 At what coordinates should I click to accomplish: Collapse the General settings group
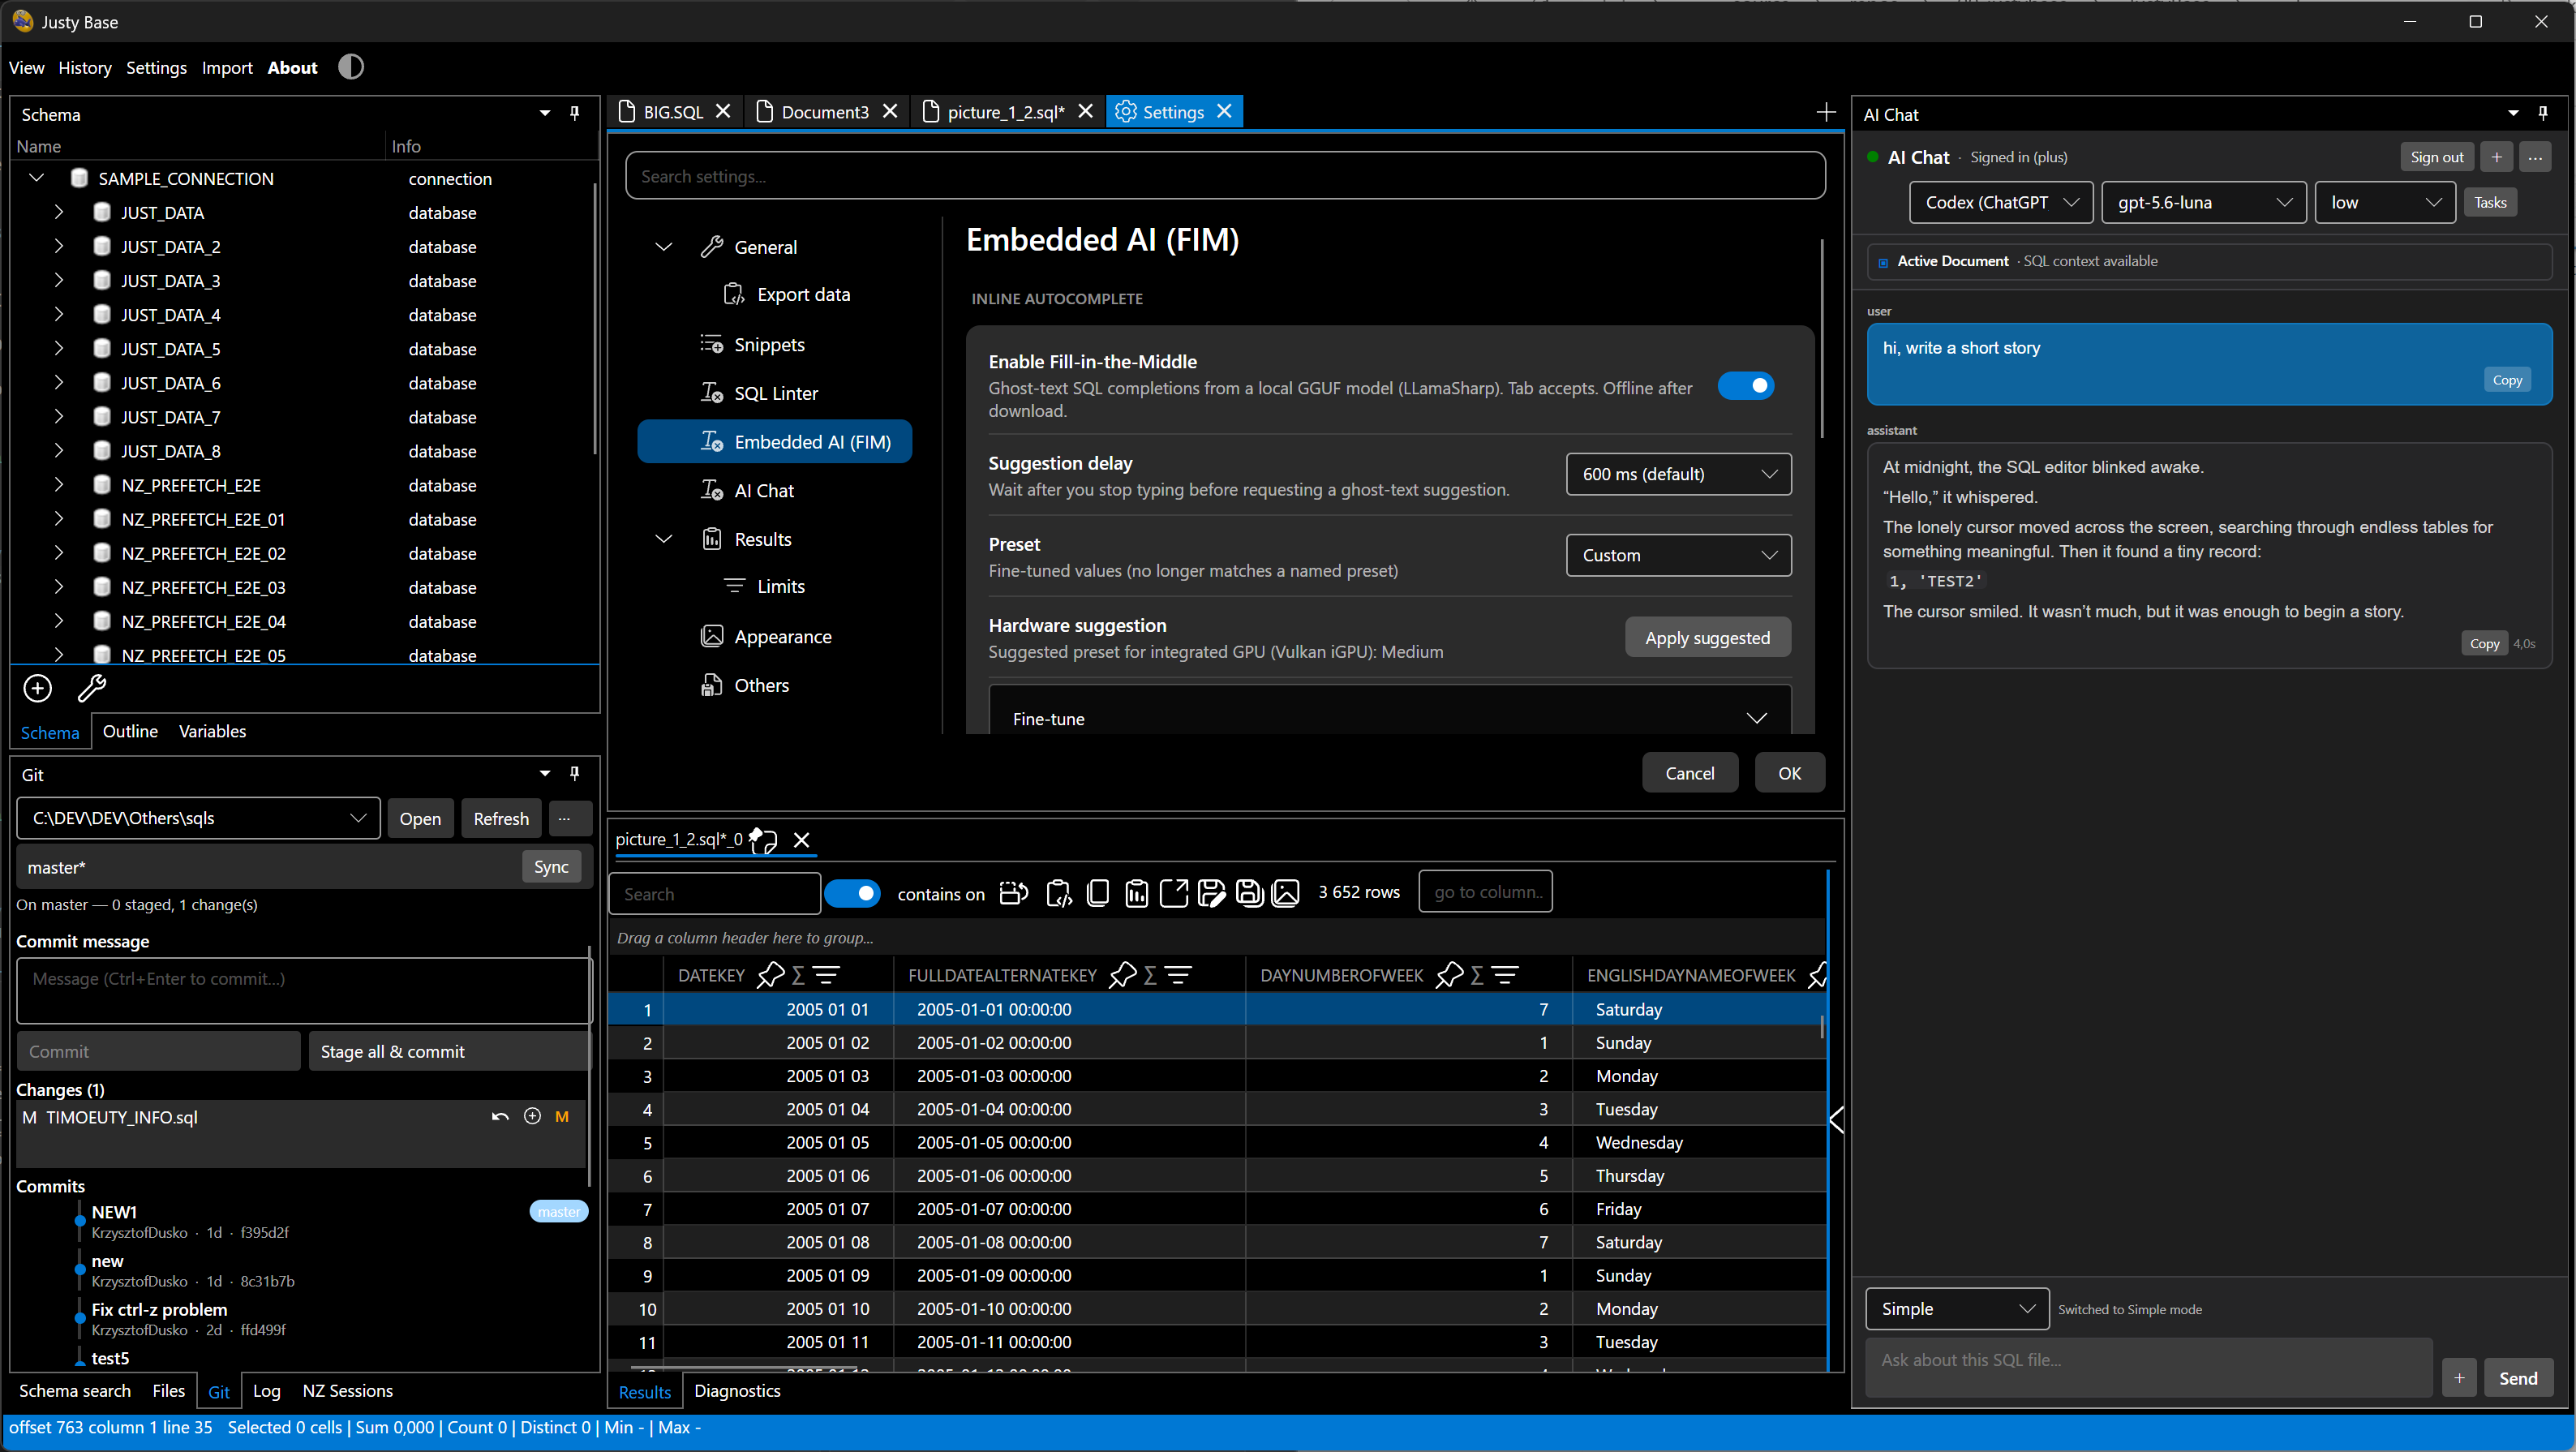point(663,247)
